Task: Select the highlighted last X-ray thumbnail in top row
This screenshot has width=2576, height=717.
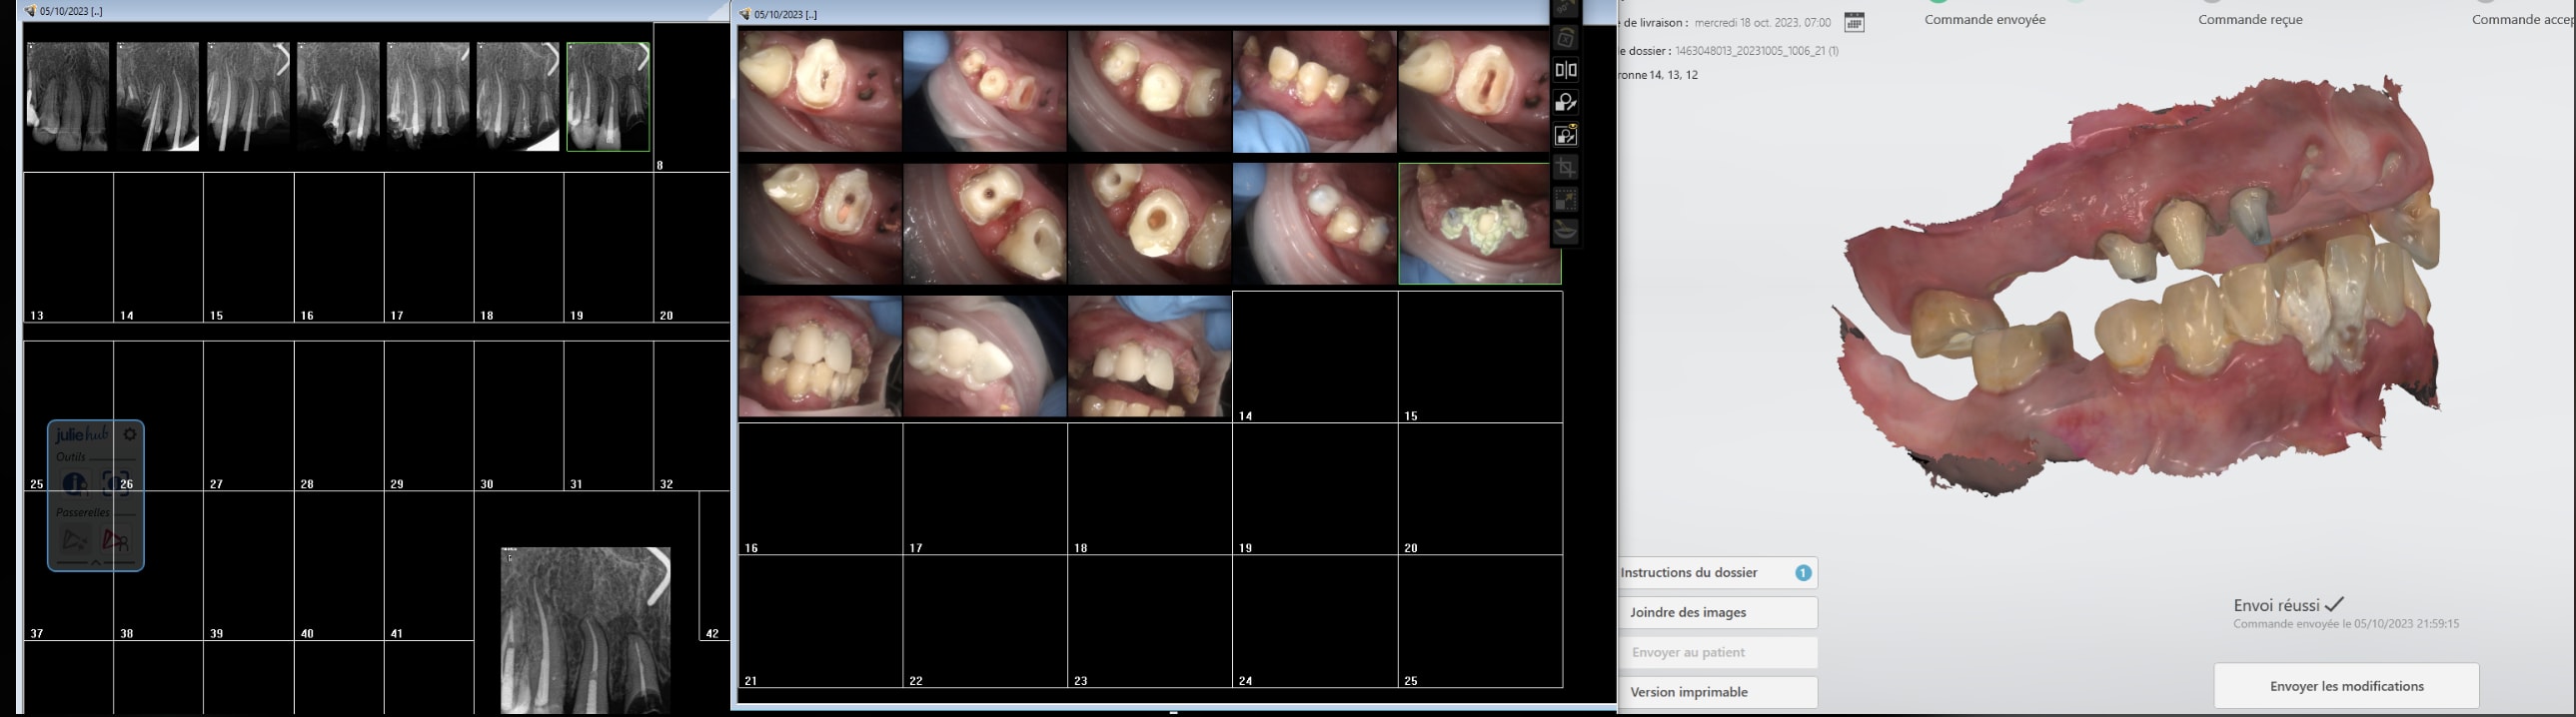Action: pyautogui.click(x=608, y=97)
